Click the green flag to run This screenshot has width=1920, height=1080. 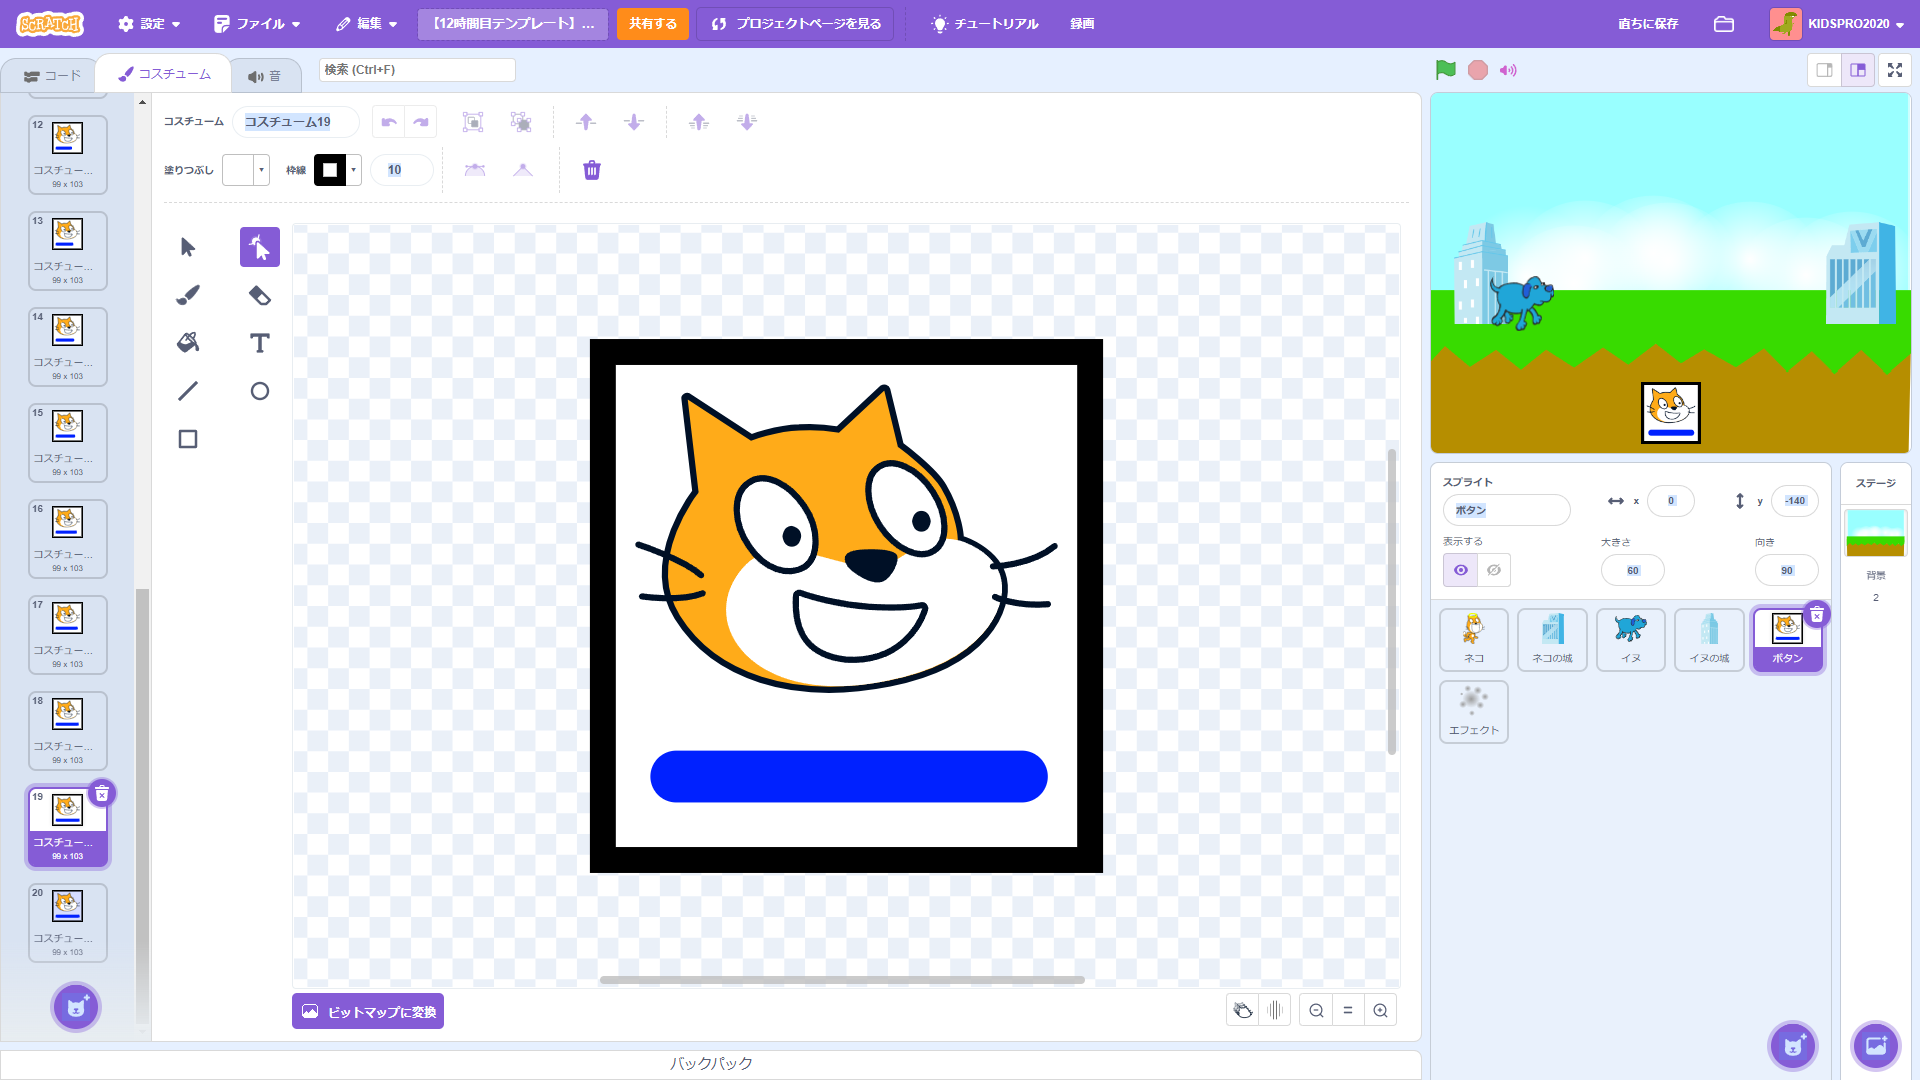click(x=1445, y=70)
